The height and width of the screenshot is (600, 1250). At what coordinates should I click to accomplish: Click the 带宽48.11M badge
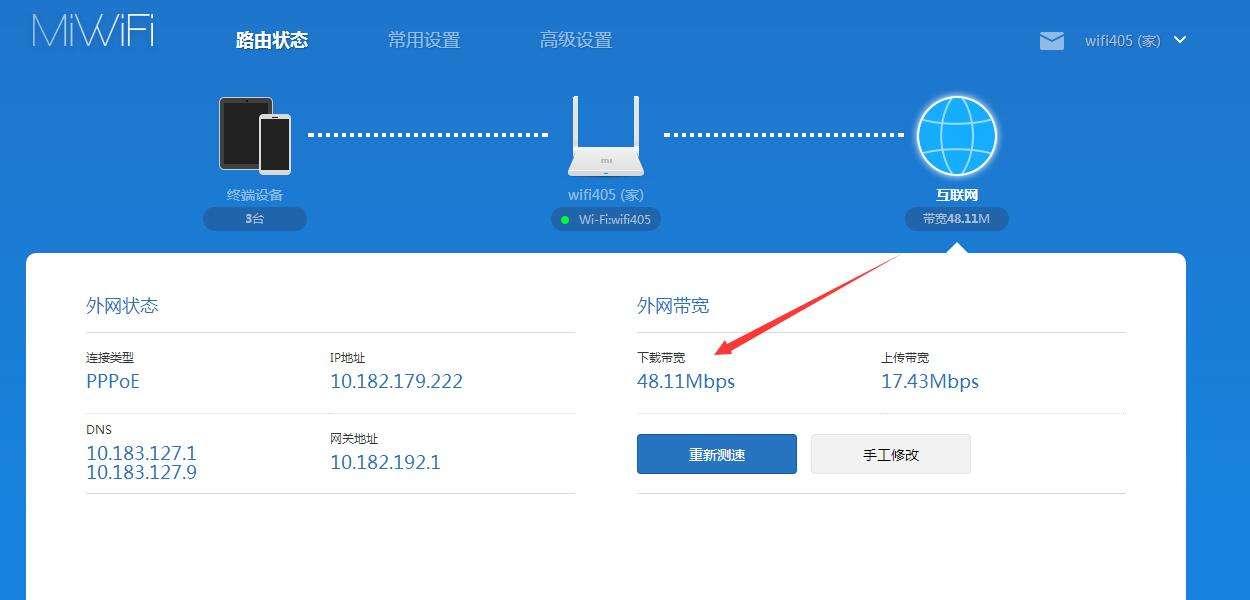coord(957,218)
